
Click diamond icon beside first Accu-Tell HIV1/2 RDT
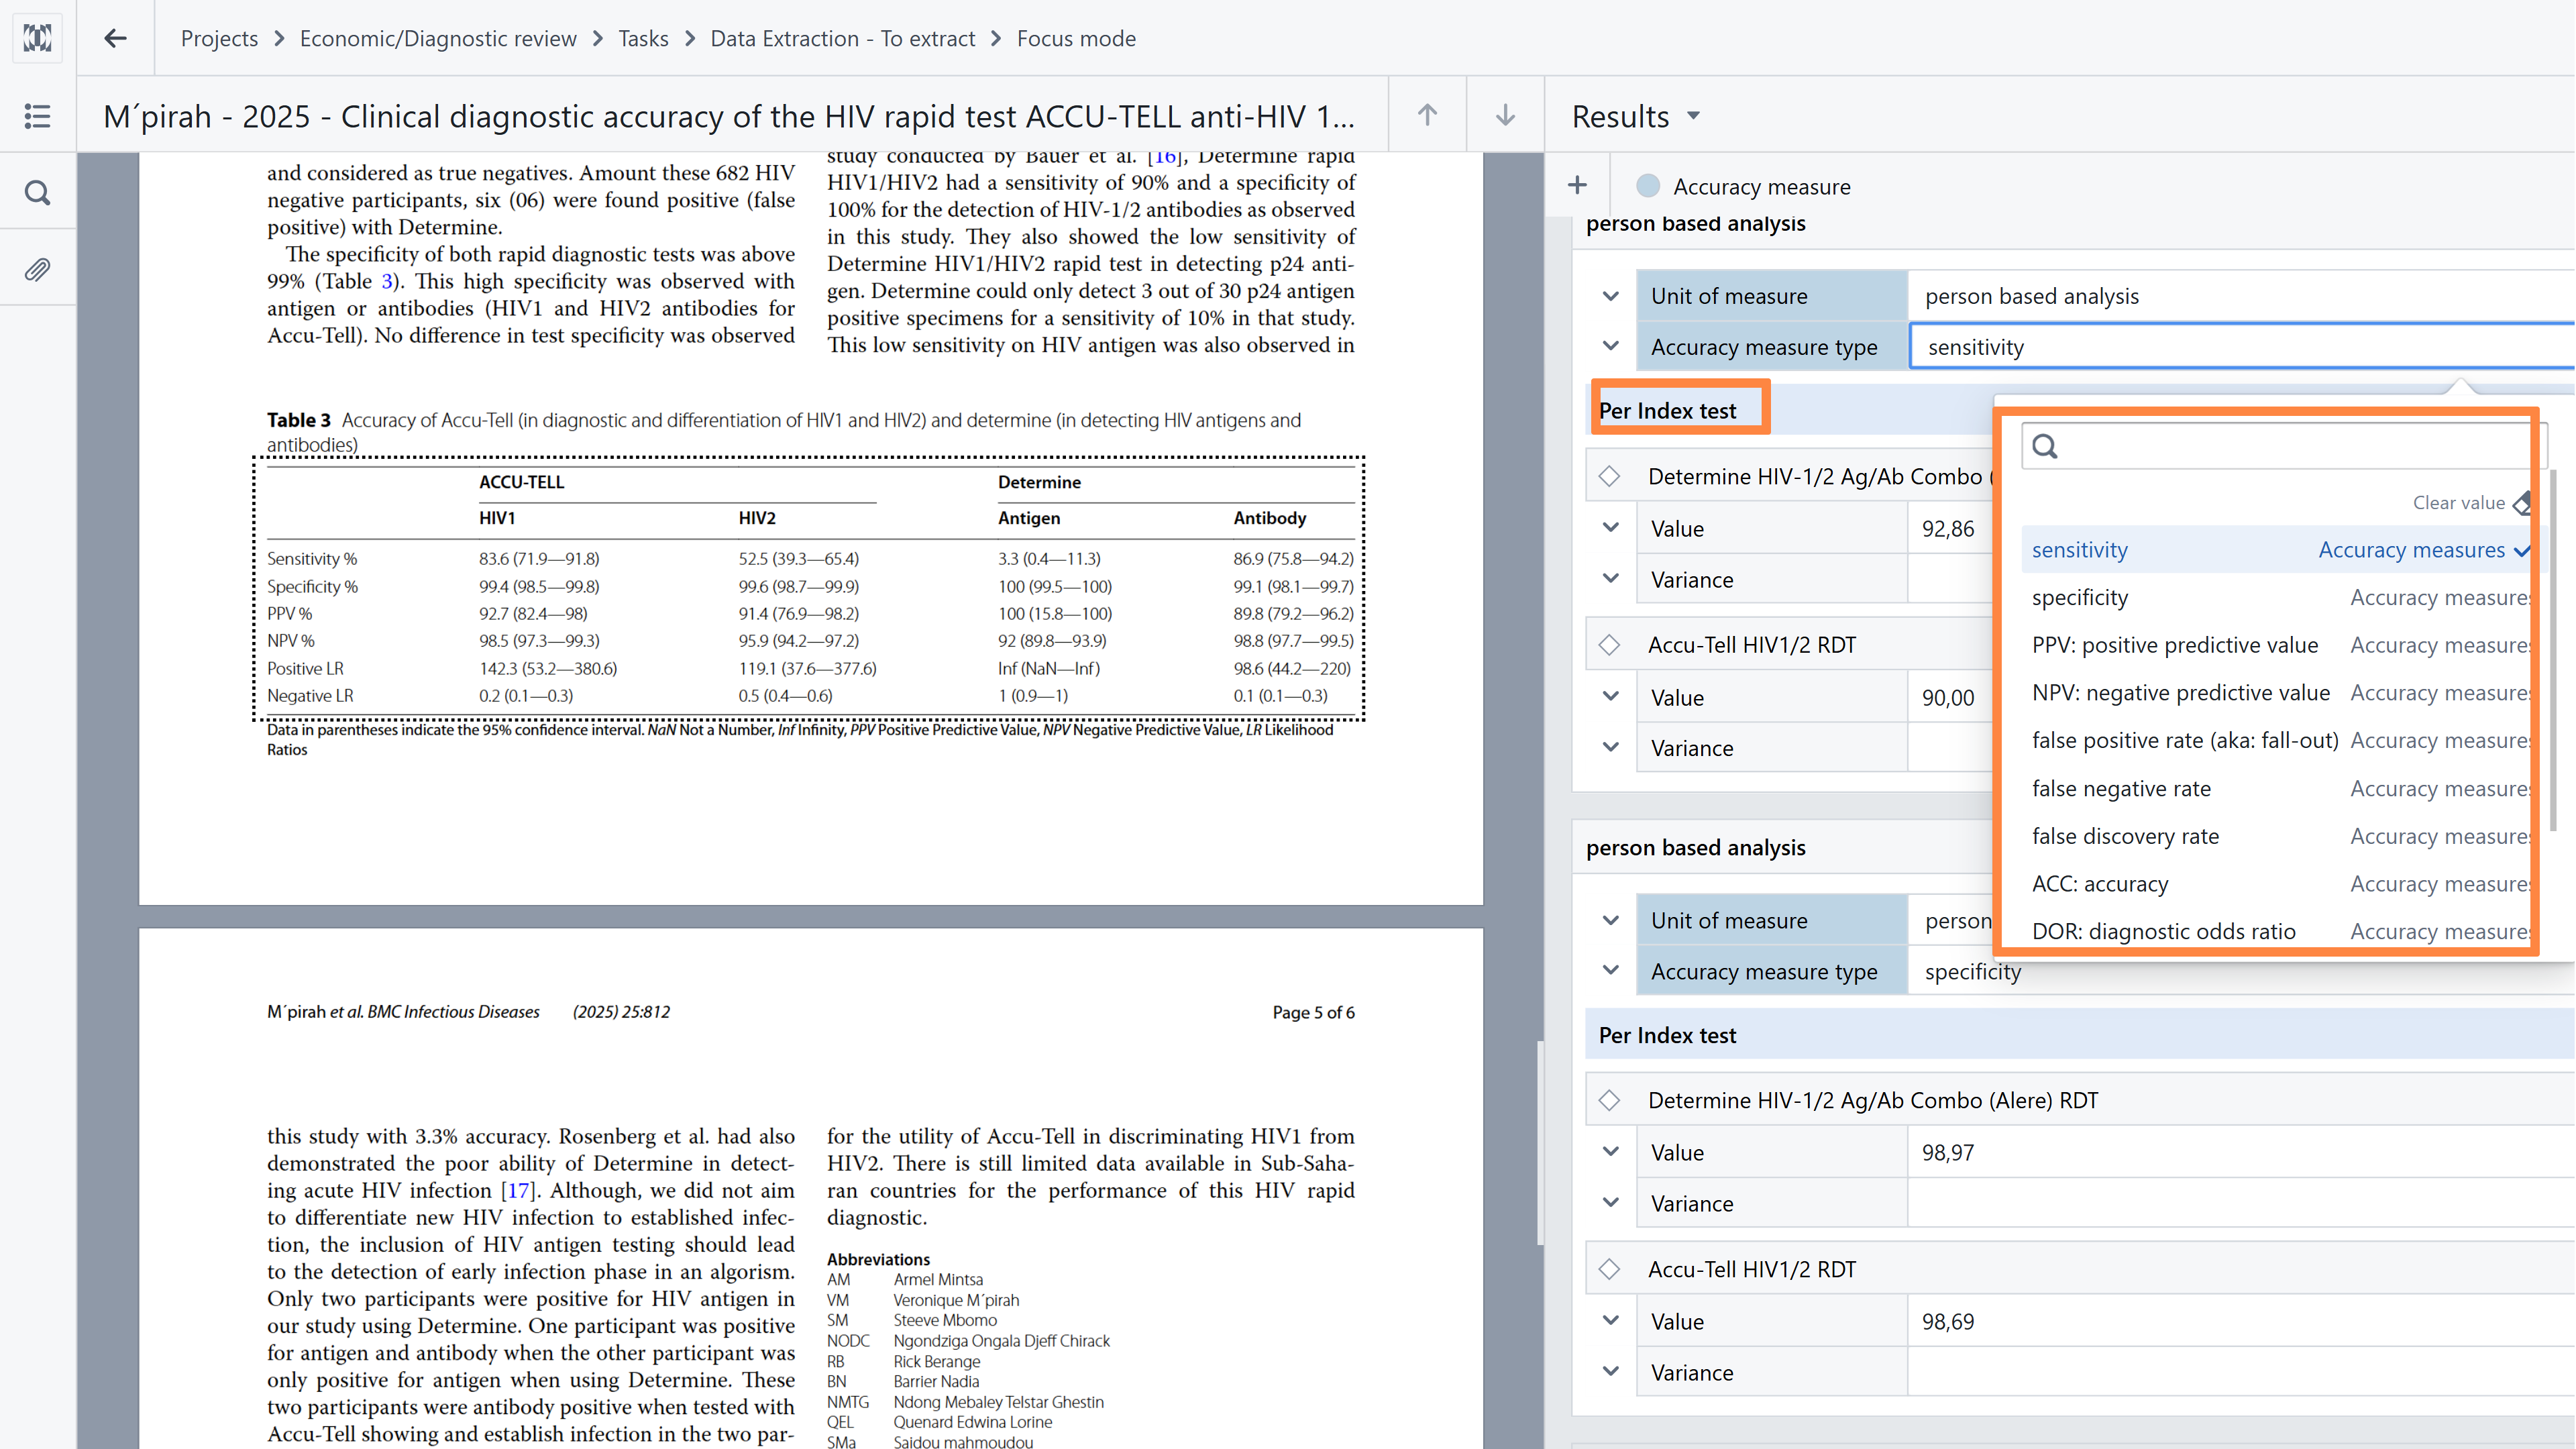click(x=1609, y=645)
